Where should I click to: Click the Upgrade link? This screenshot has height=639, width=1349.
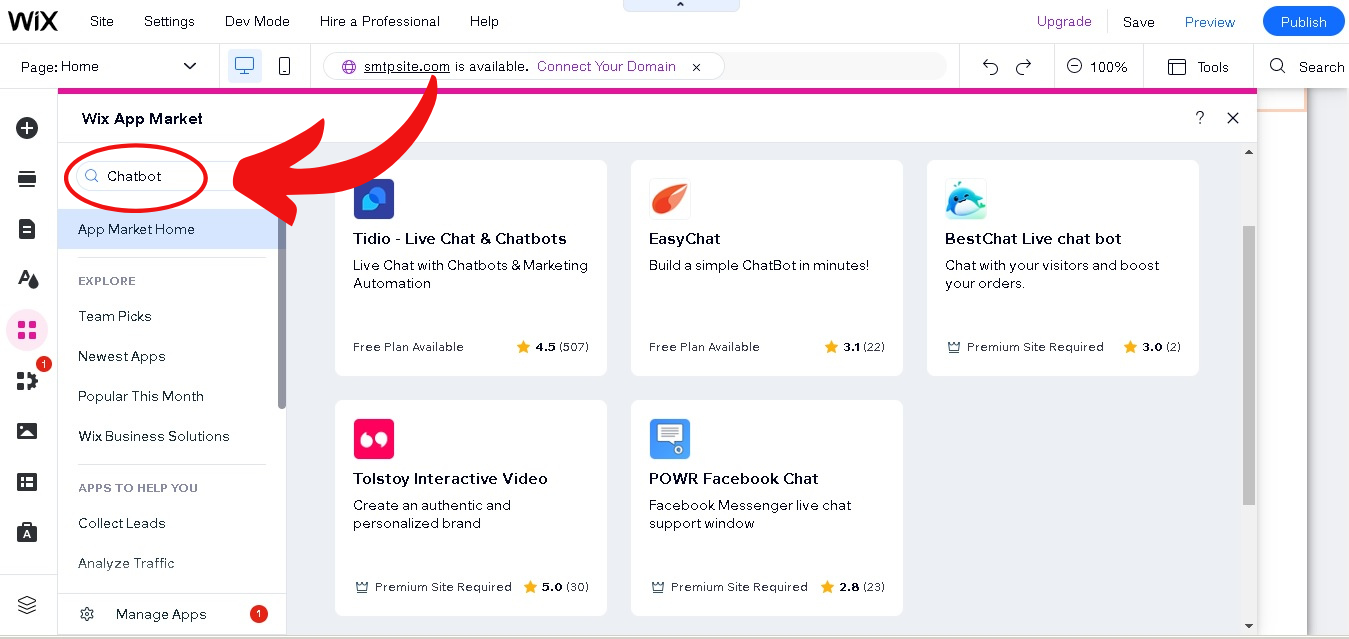pos(1064,21)
